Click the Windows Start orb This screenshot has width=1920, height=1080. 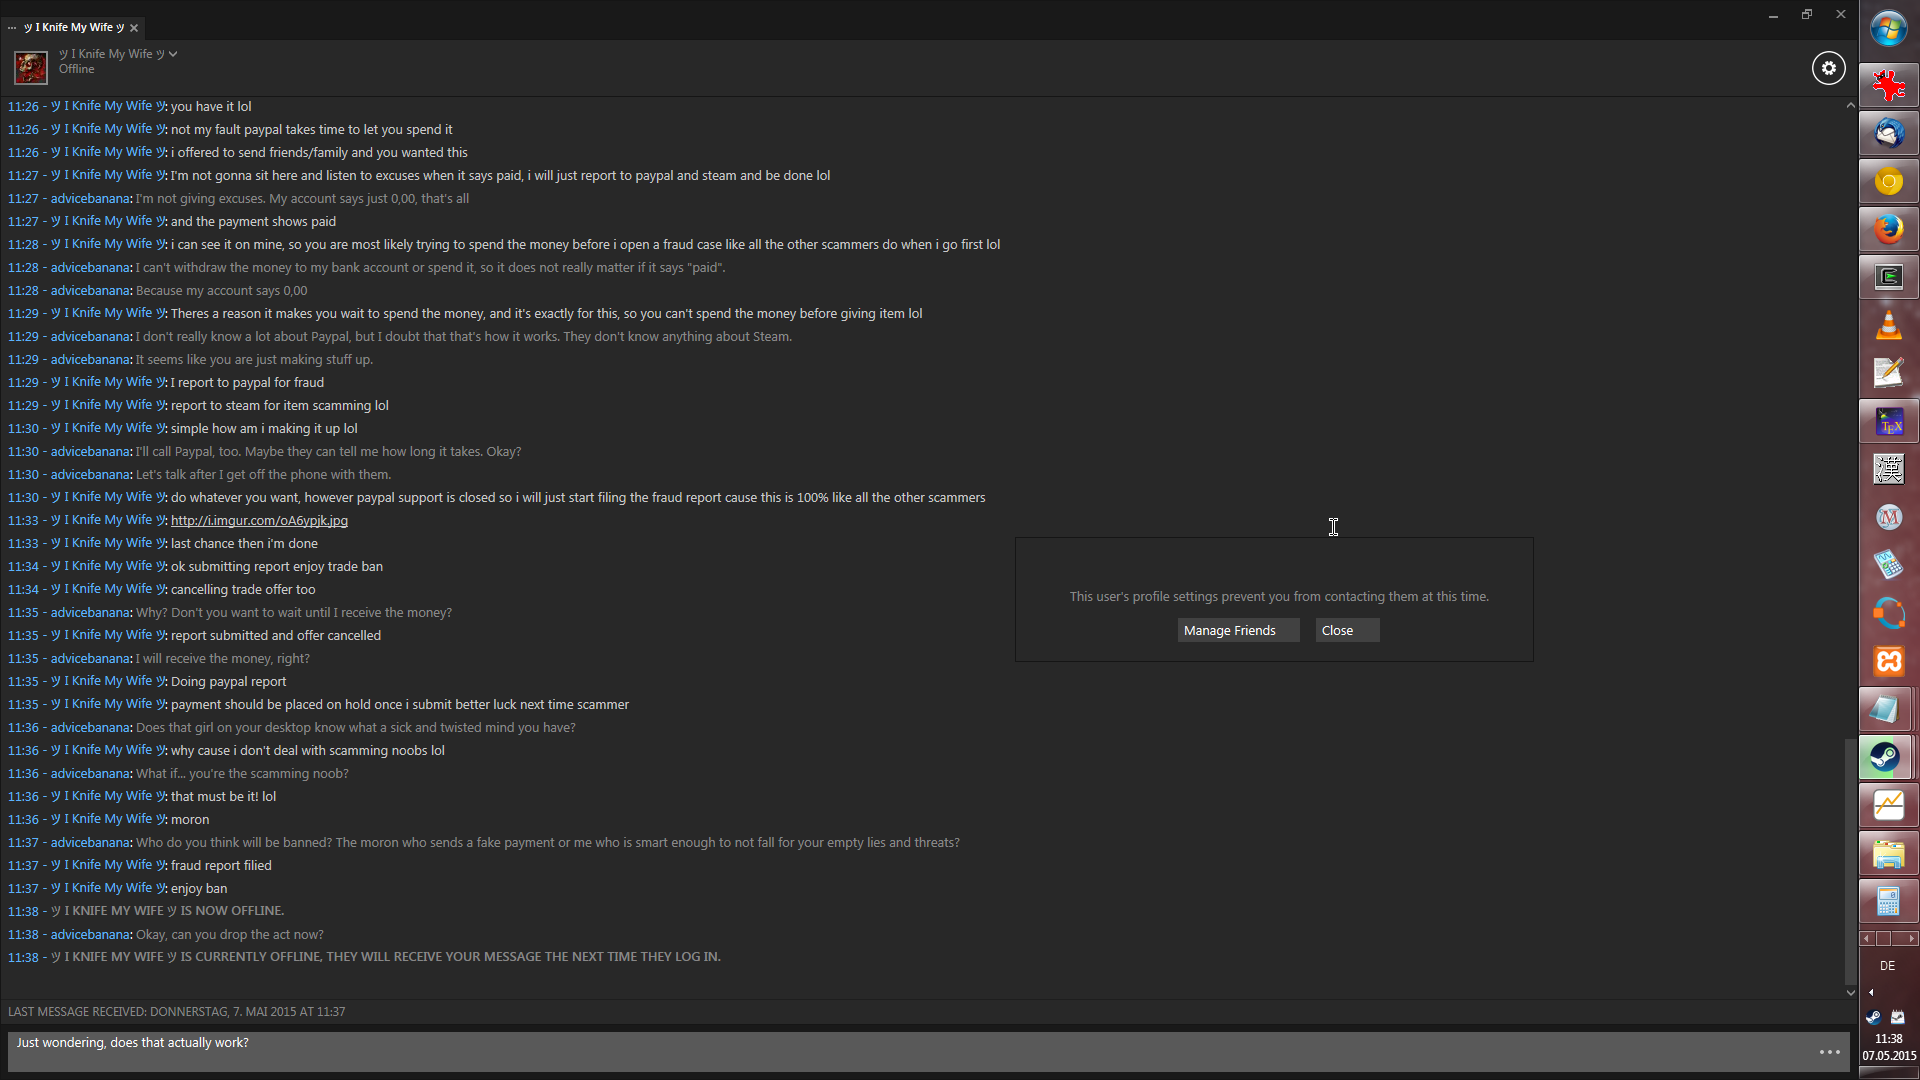pos(1888,30)
